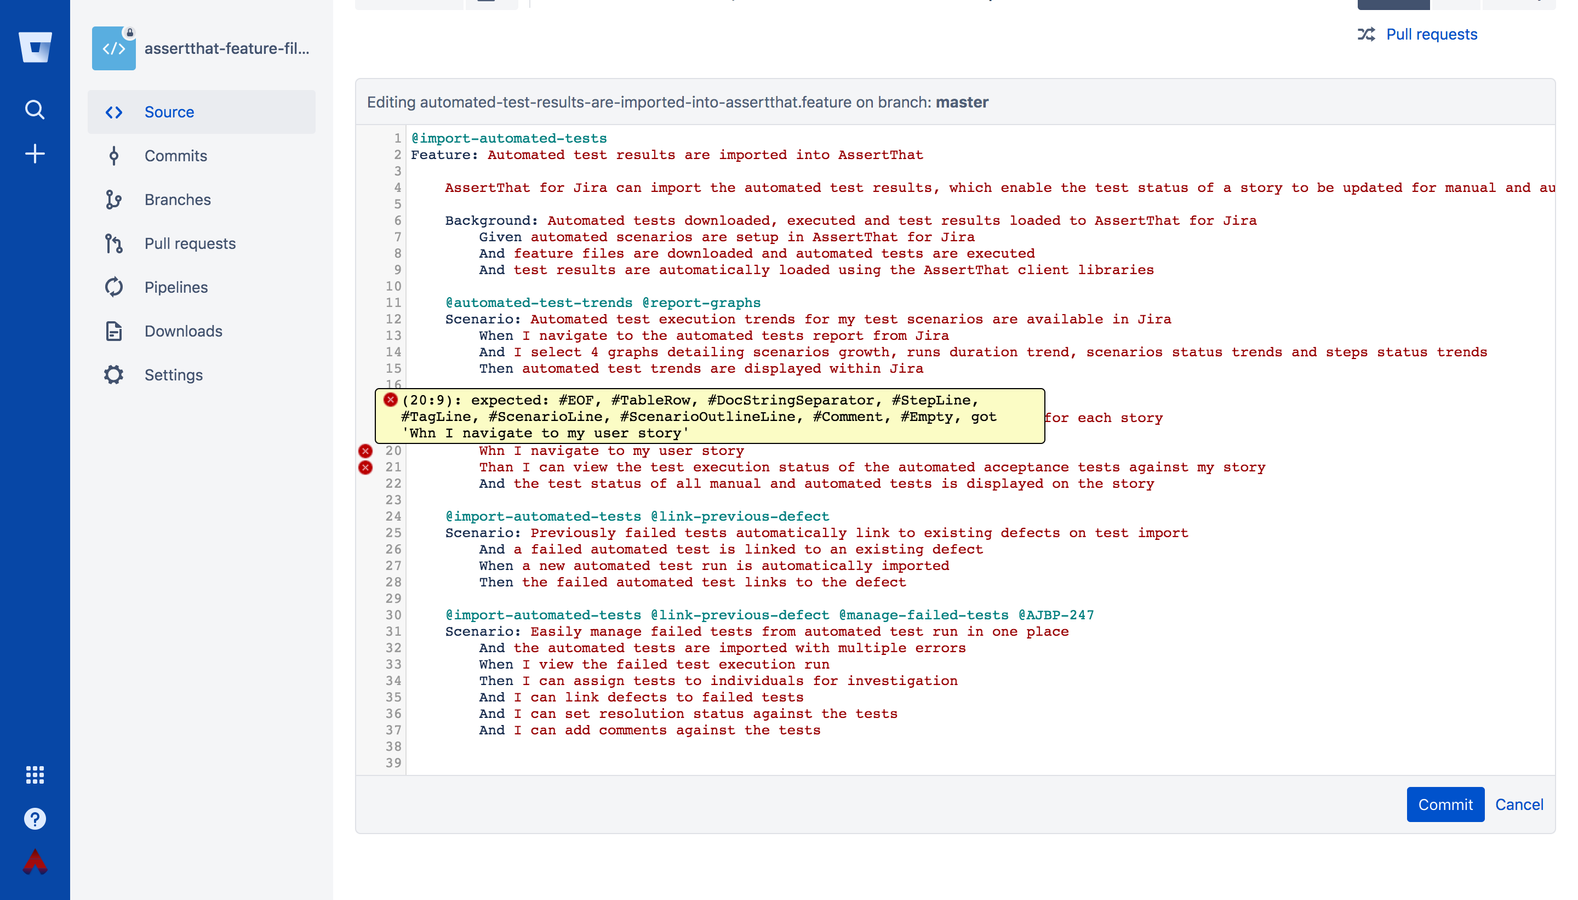Click the Source angle brackets icon
This screenshot has width=1578, height=900.
coord(114,112)
